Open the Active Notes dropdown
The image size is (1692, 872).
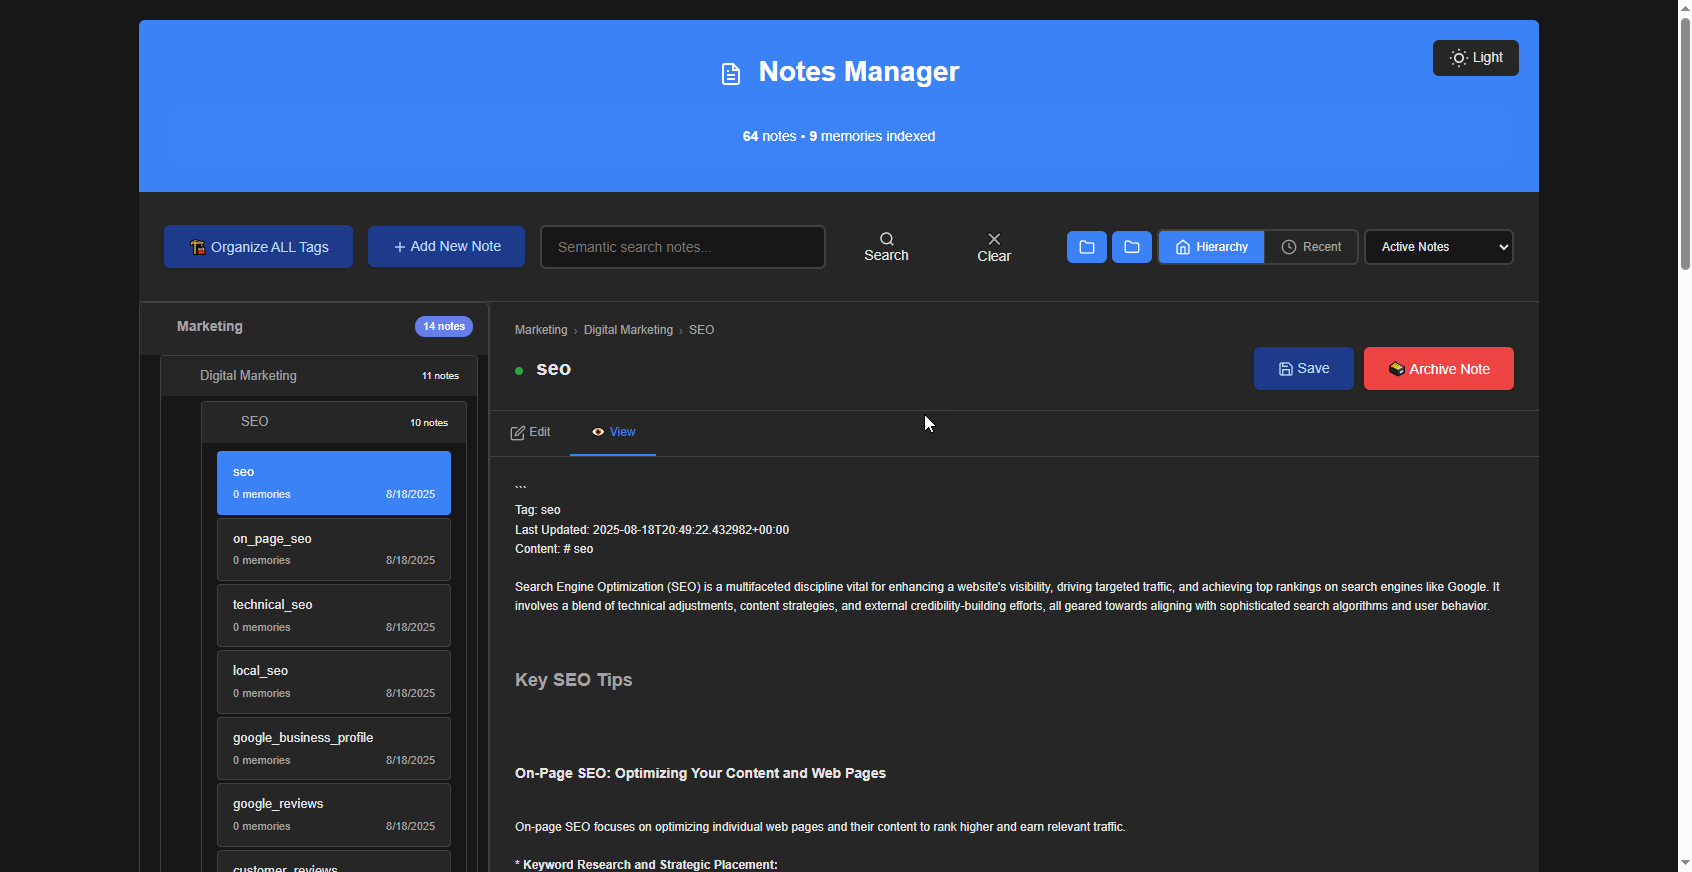1438,247
